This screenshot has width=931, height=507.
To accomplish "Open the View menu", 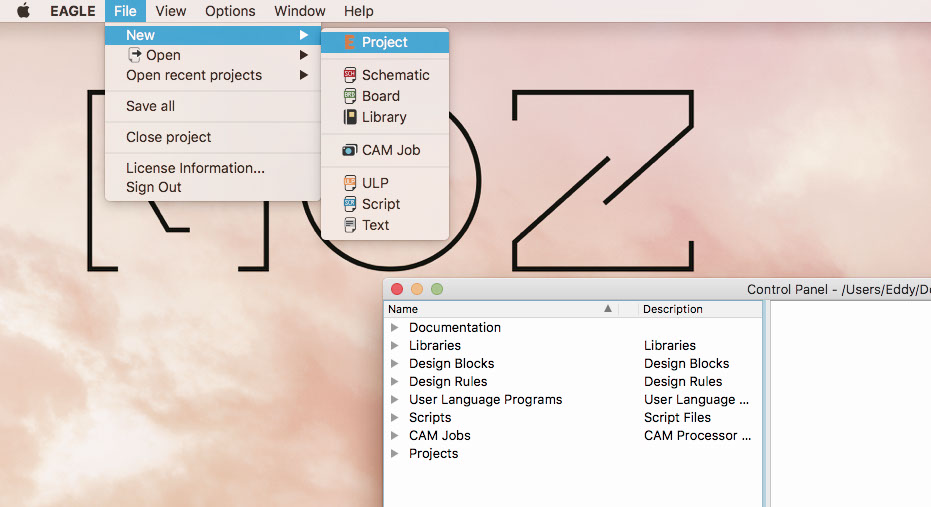I will click(170, 11).
